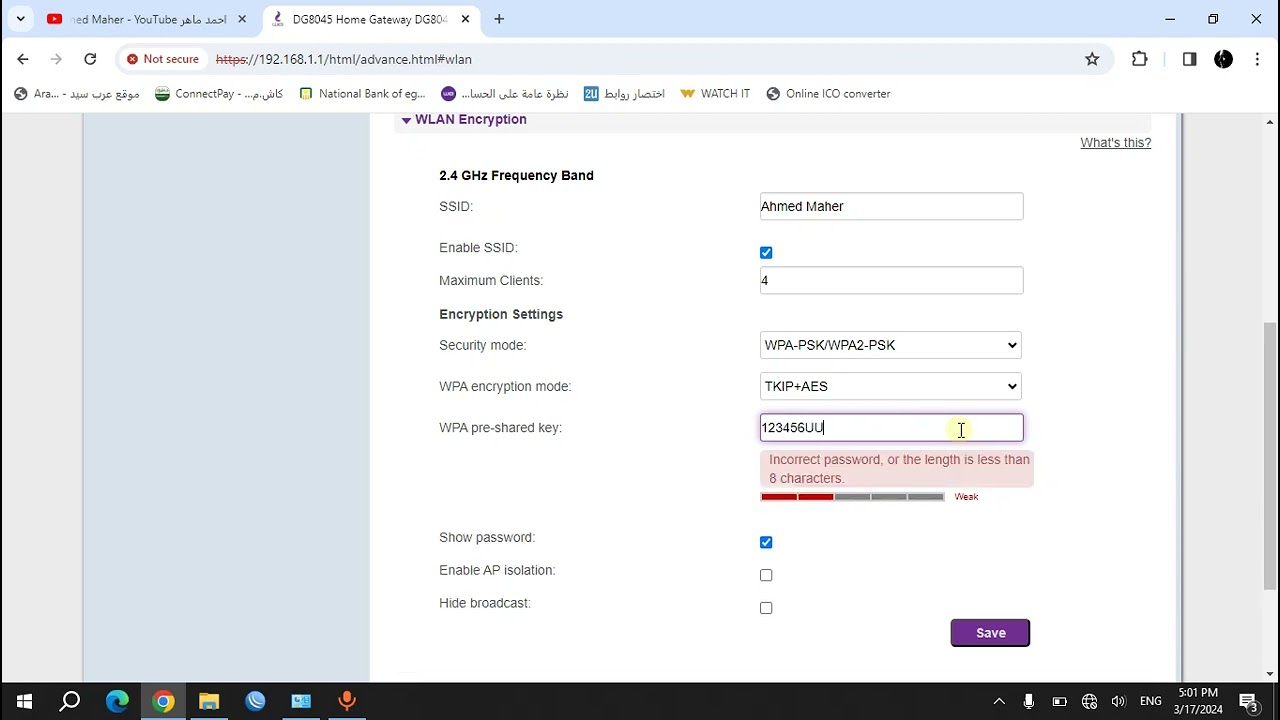This screenshot has width=1280, height=720.
Task: Click the password strength meter bar
Action: point(852,497)
